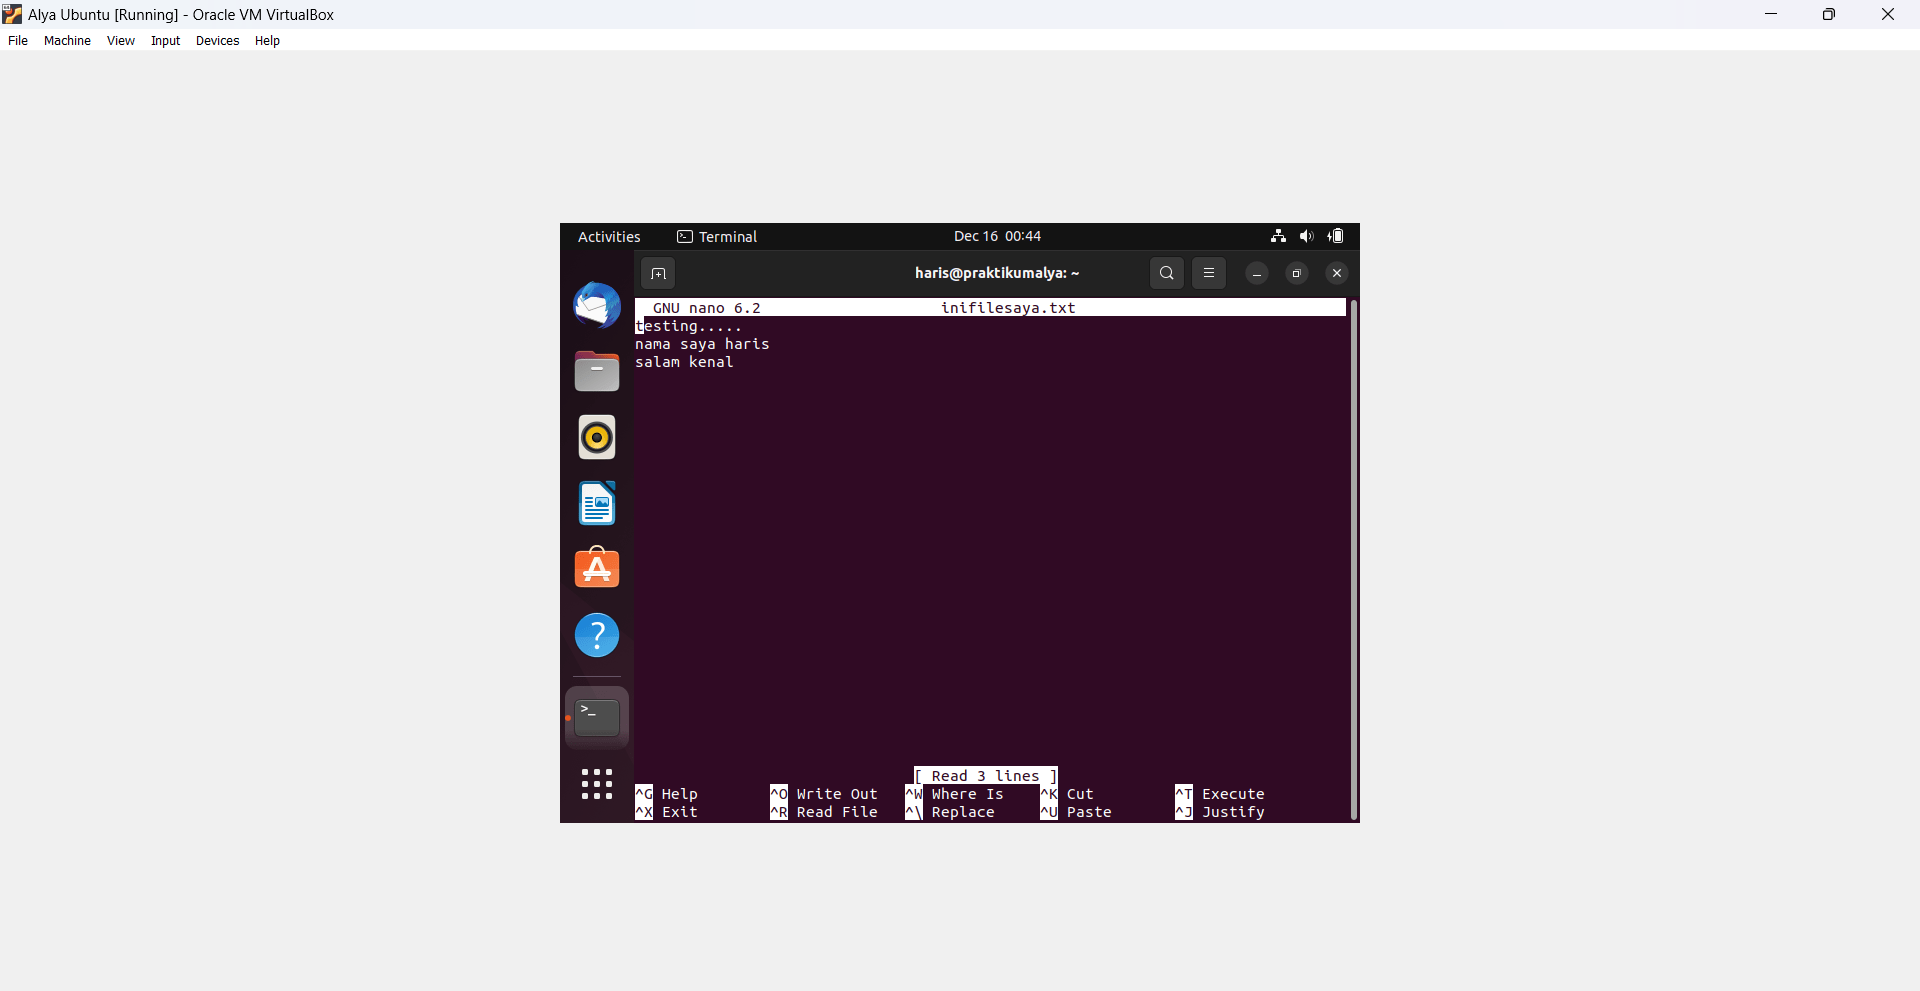The image size is (1920, 991).
Task: Click the nano ^U Paste shortcut
Action: 1076,812
